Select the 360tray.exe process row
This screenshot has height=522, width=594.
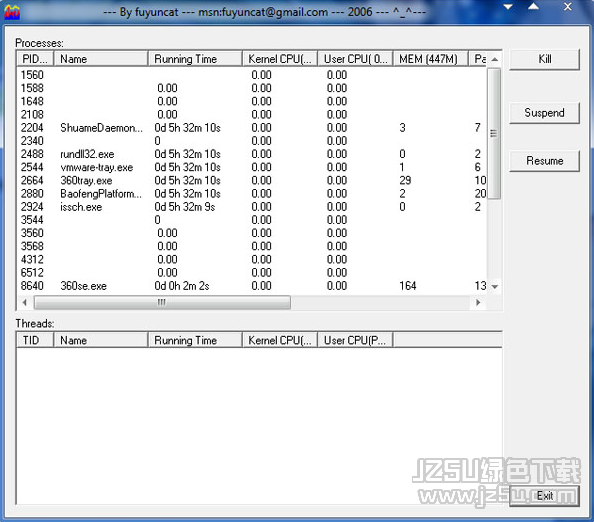[x=252, y=180]
